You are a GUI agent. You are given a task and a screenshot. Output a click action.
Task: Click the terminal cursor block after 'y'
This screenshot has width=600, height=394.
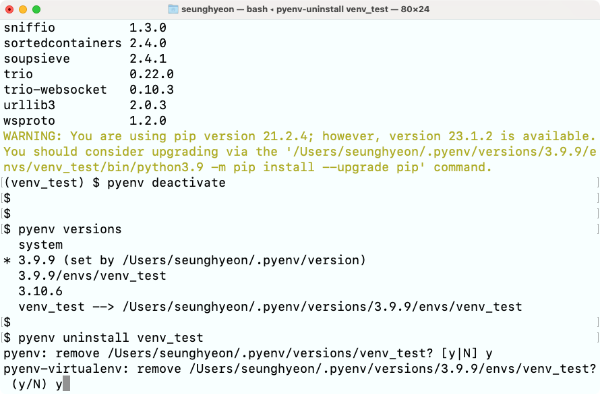[x=66, y=384]
